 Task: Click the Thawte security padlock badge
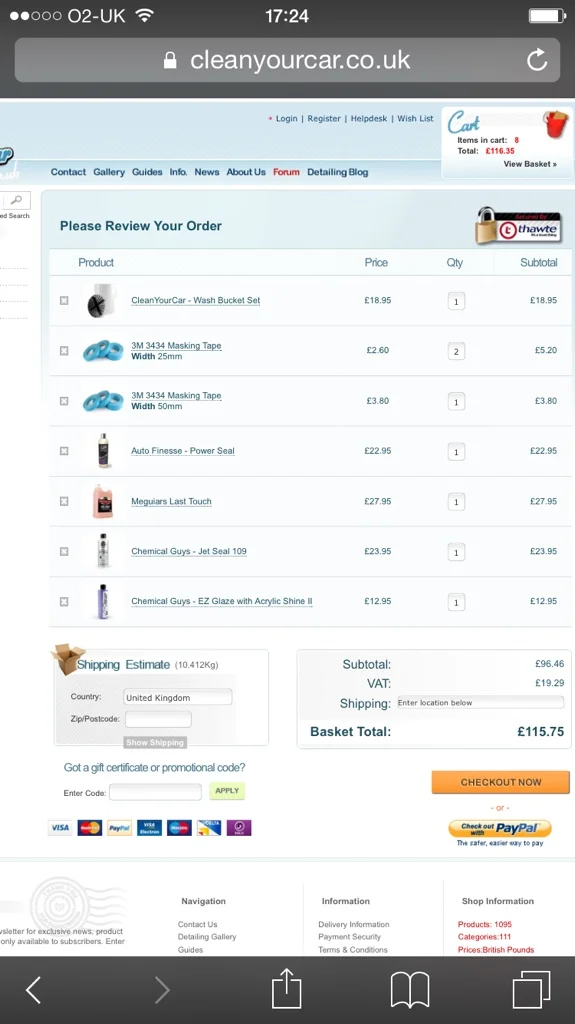pos(519,226)
